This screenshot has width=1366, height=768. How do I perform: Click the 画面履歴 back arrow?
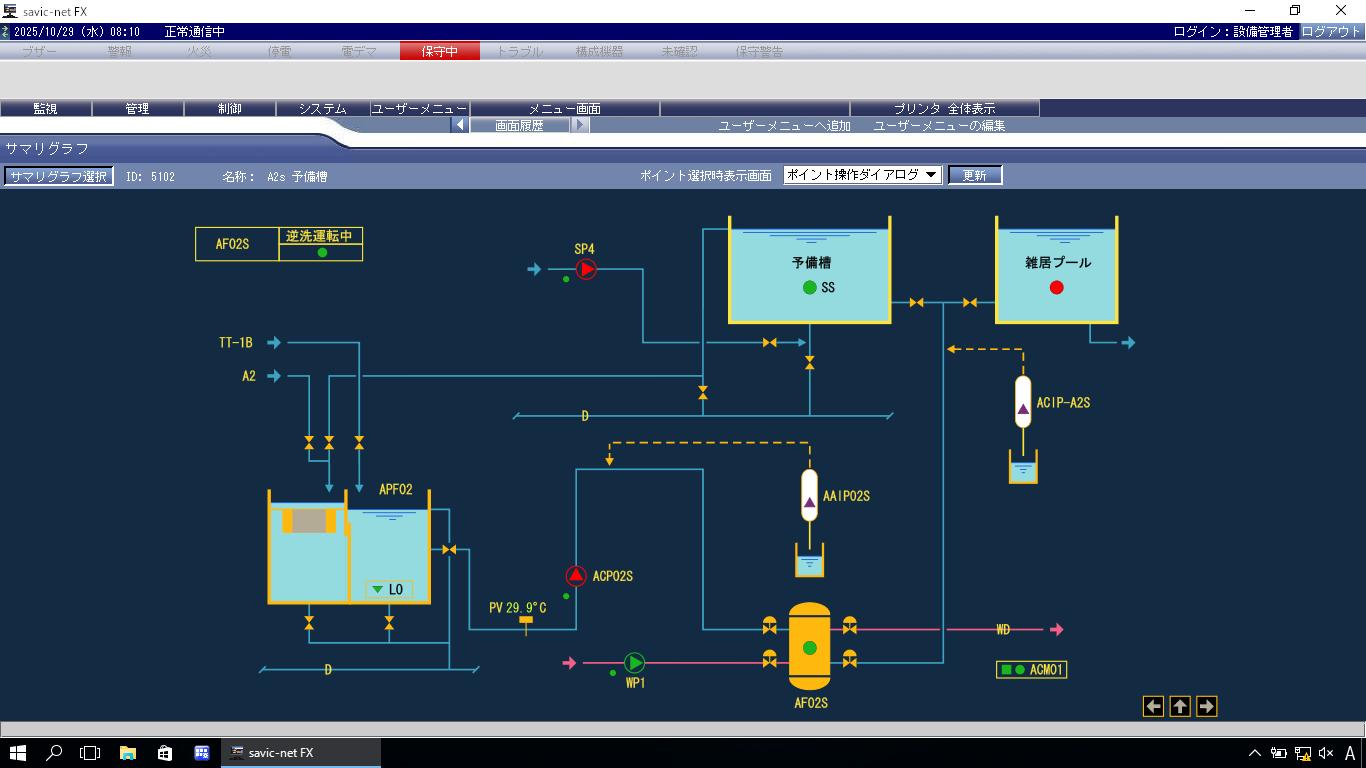[x=460, y=125]
